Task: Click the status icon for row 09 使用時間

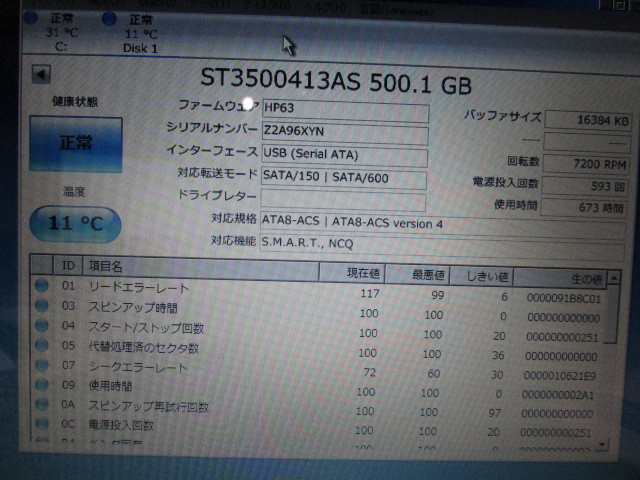Action: point(42,384)
